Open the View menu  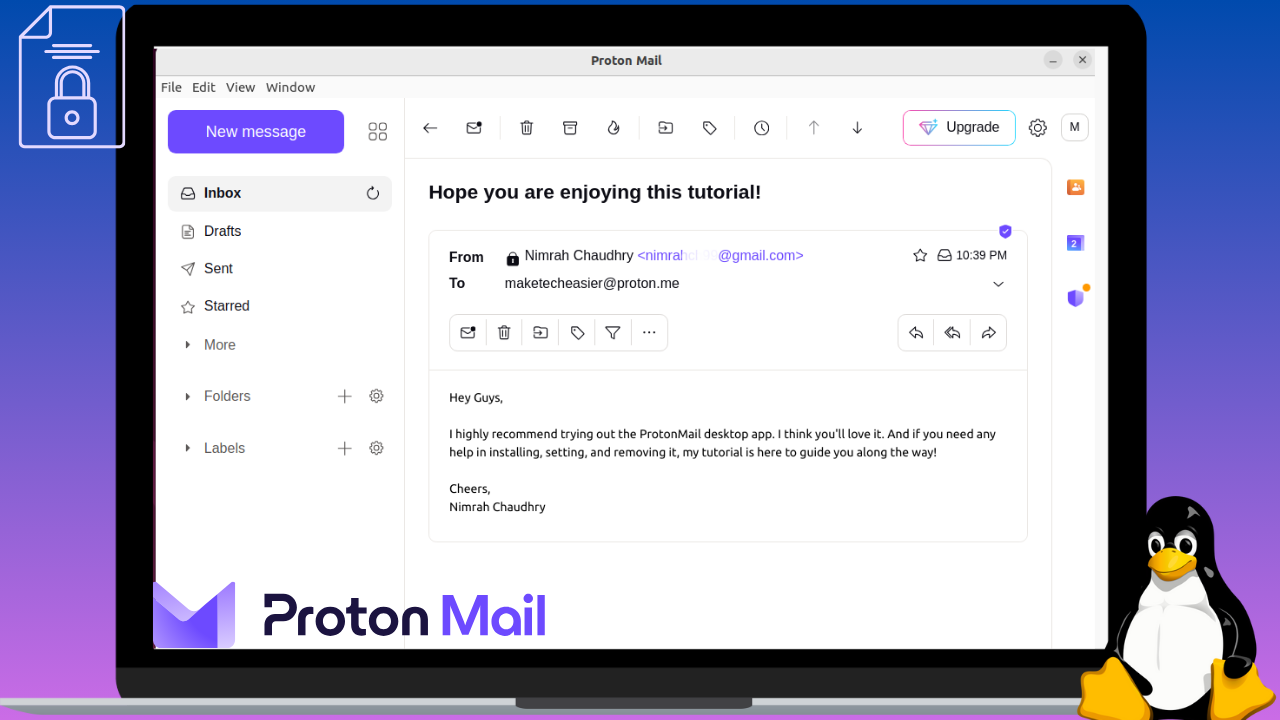pyautogui.click(x=240, y=87)
